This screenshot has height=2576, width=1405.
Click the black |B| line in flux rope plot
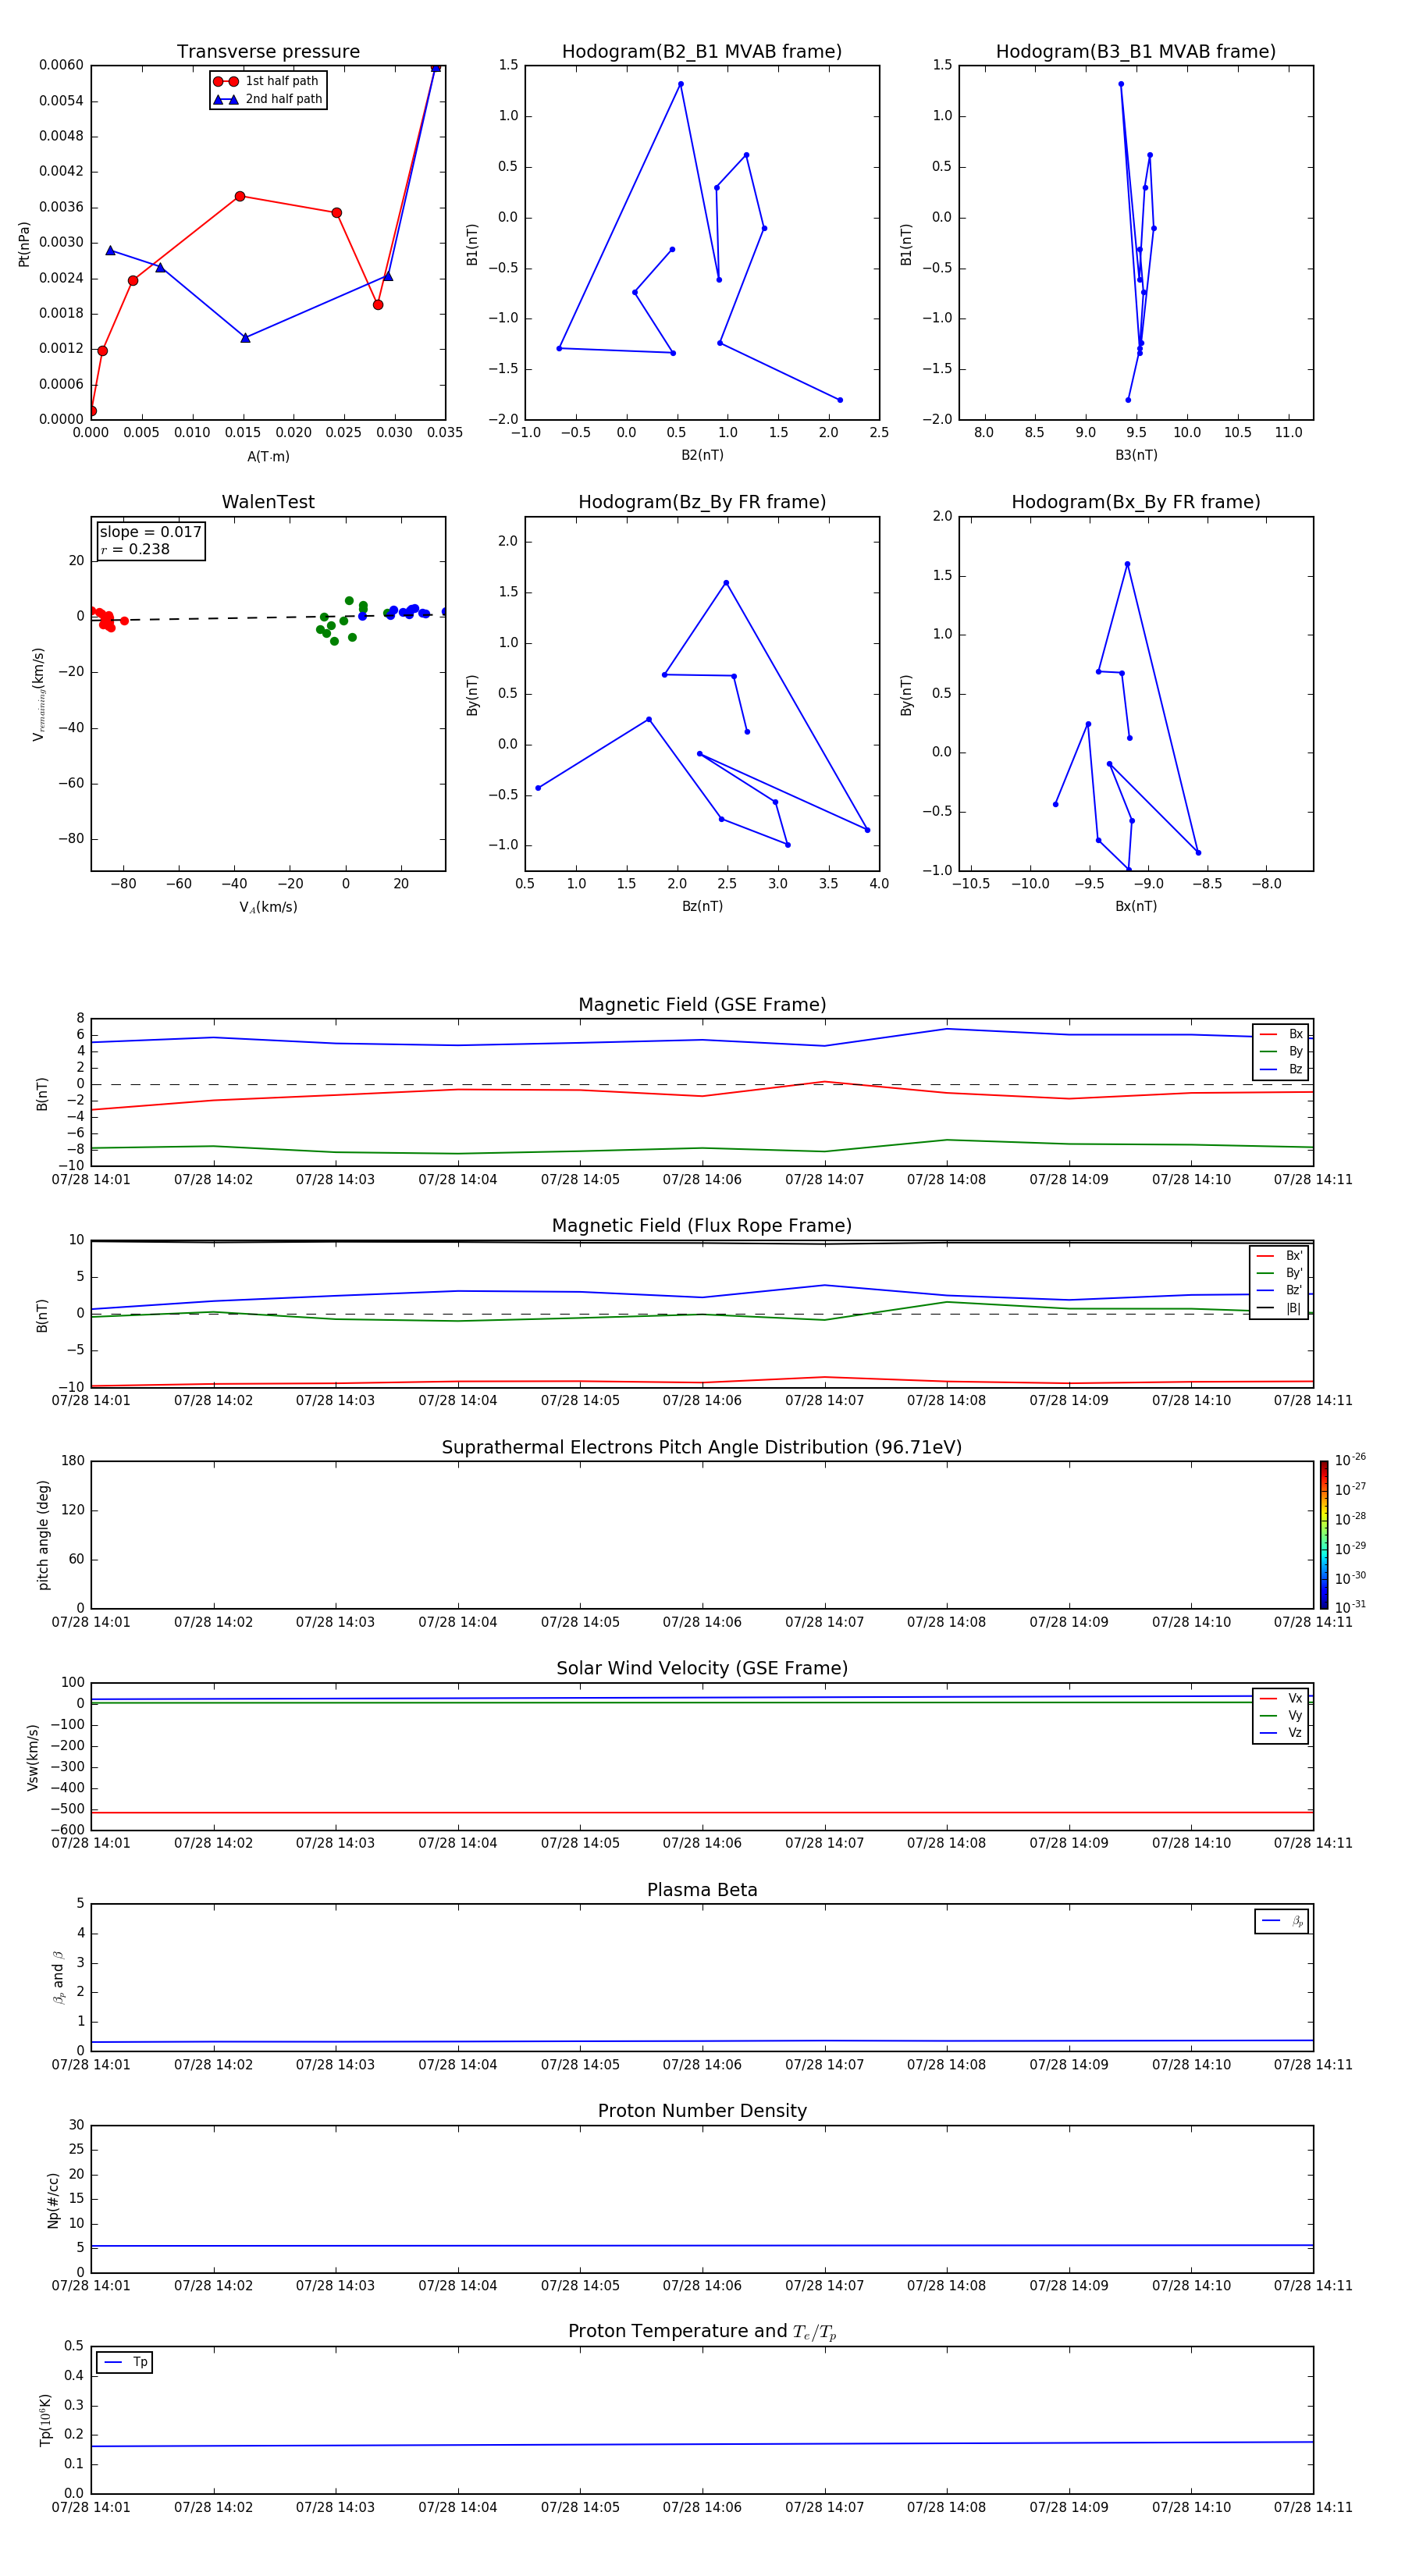pos(702,1242)
